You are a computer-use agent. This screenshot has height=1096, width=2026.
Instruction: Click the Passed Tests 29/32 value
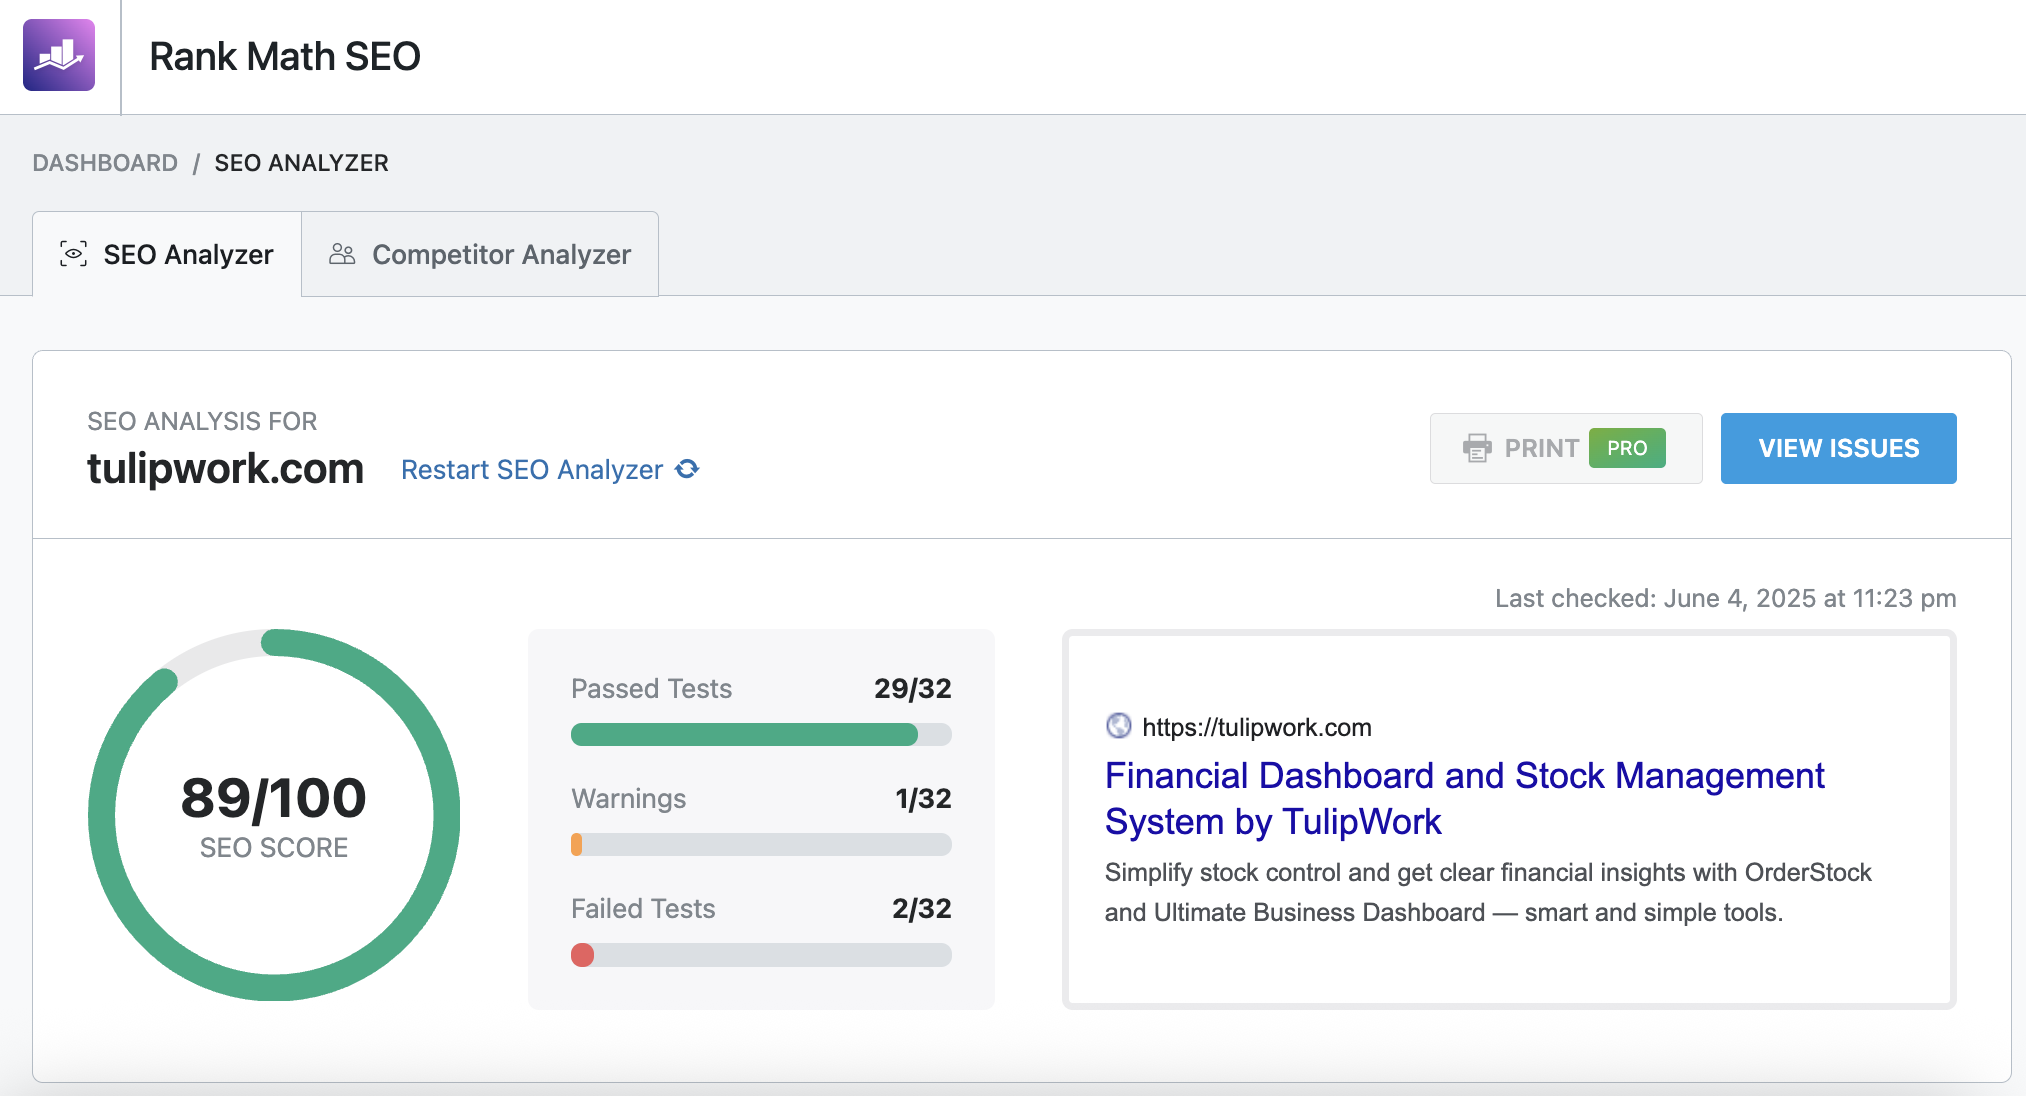[912, 688]
